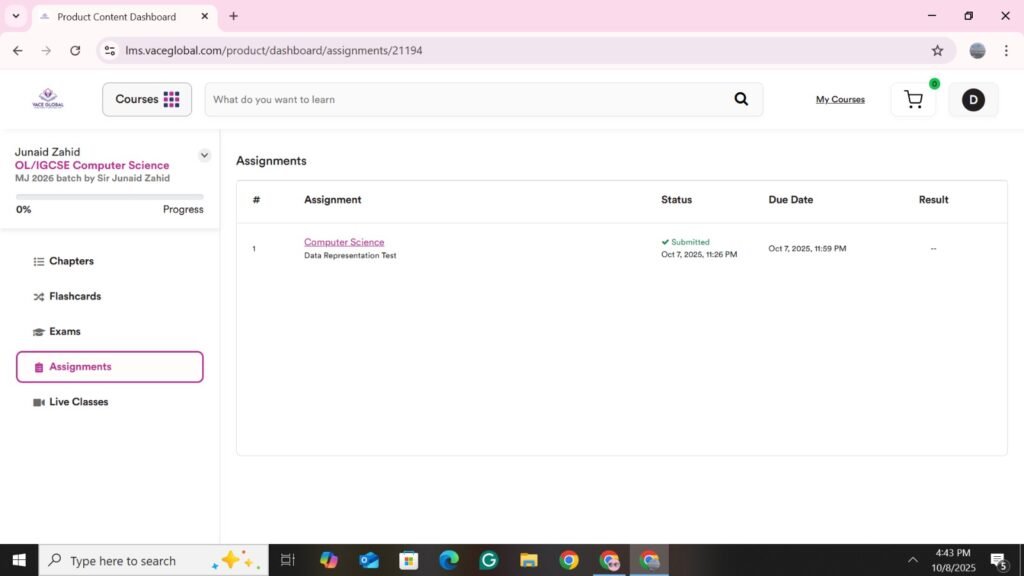Open the Computer Science assignment link
The width and height of the screenshot is (1024, 576).
click(x=344, y=242)
